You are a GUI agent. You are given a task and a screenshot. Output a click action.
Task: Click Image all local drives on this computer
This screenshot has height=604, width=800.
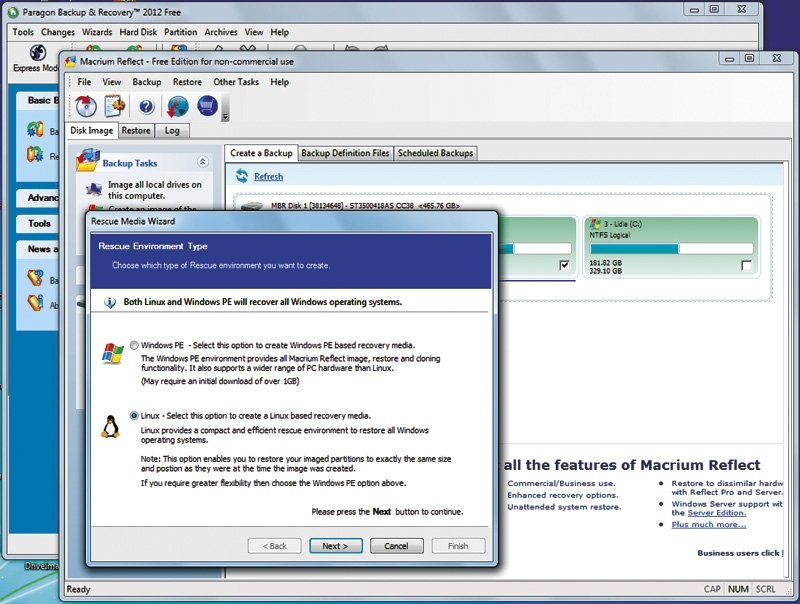[x=155, y=190]
